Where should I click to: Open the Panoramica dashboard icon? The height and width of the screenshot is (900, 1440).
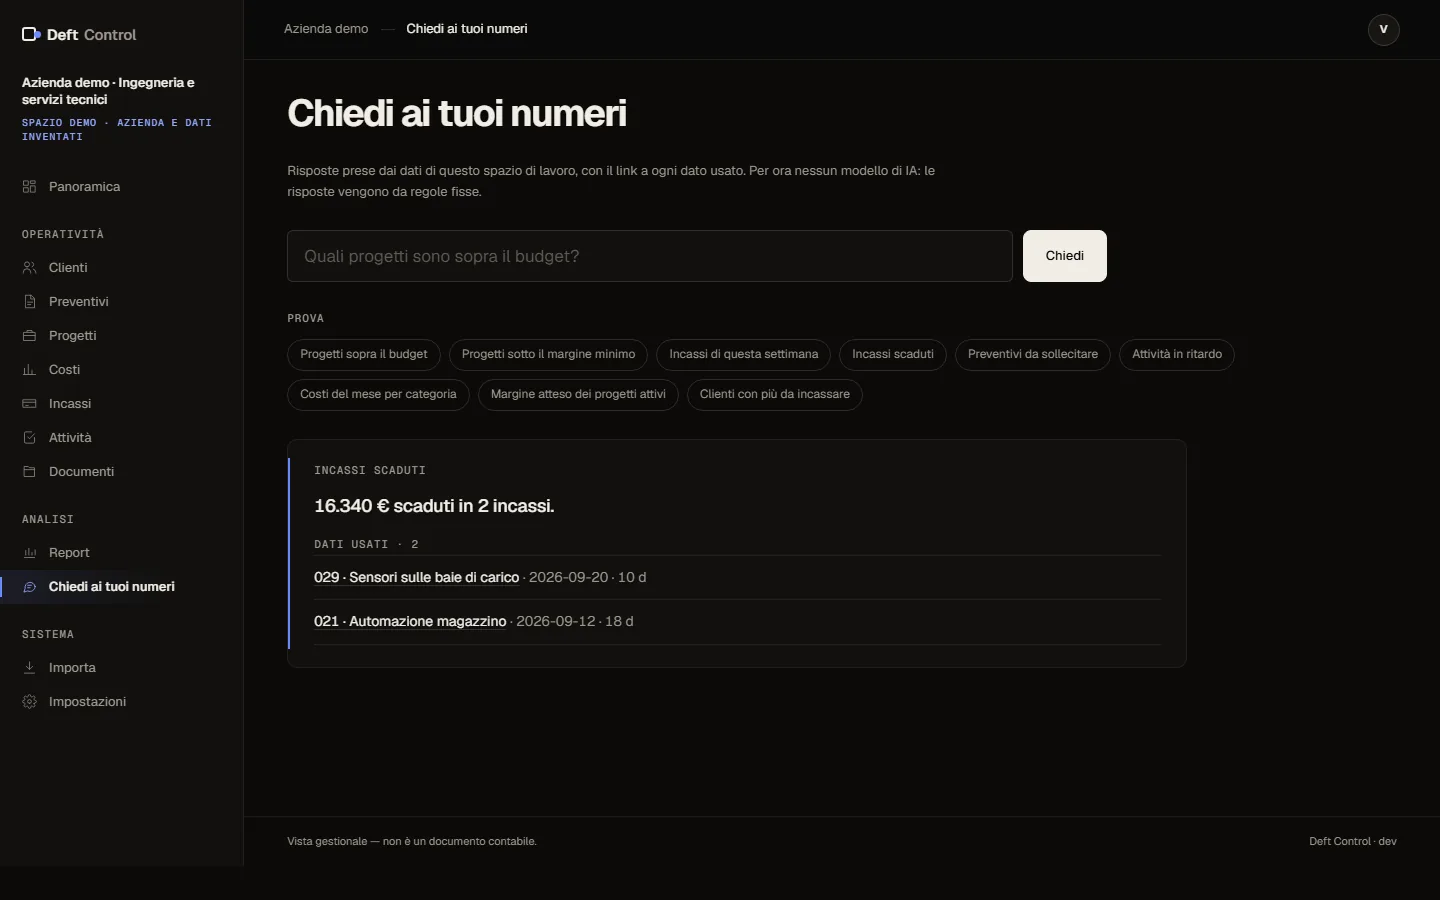point(30,187)
